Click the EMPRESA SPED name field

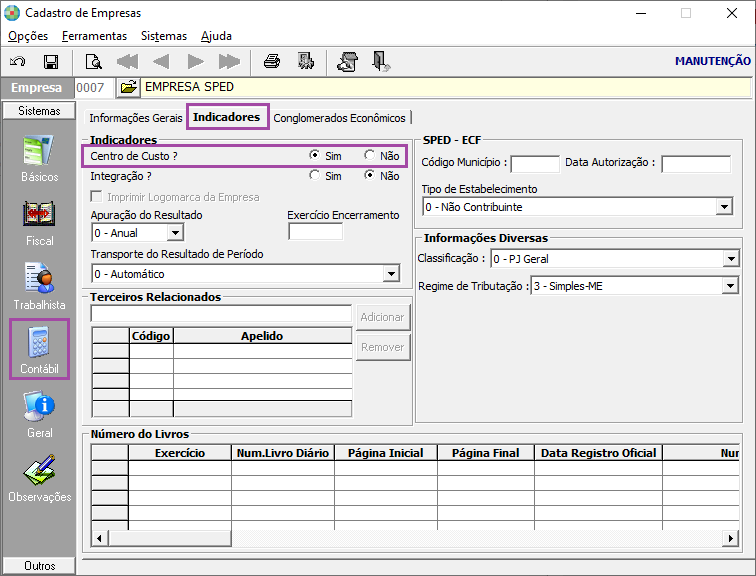446,87
